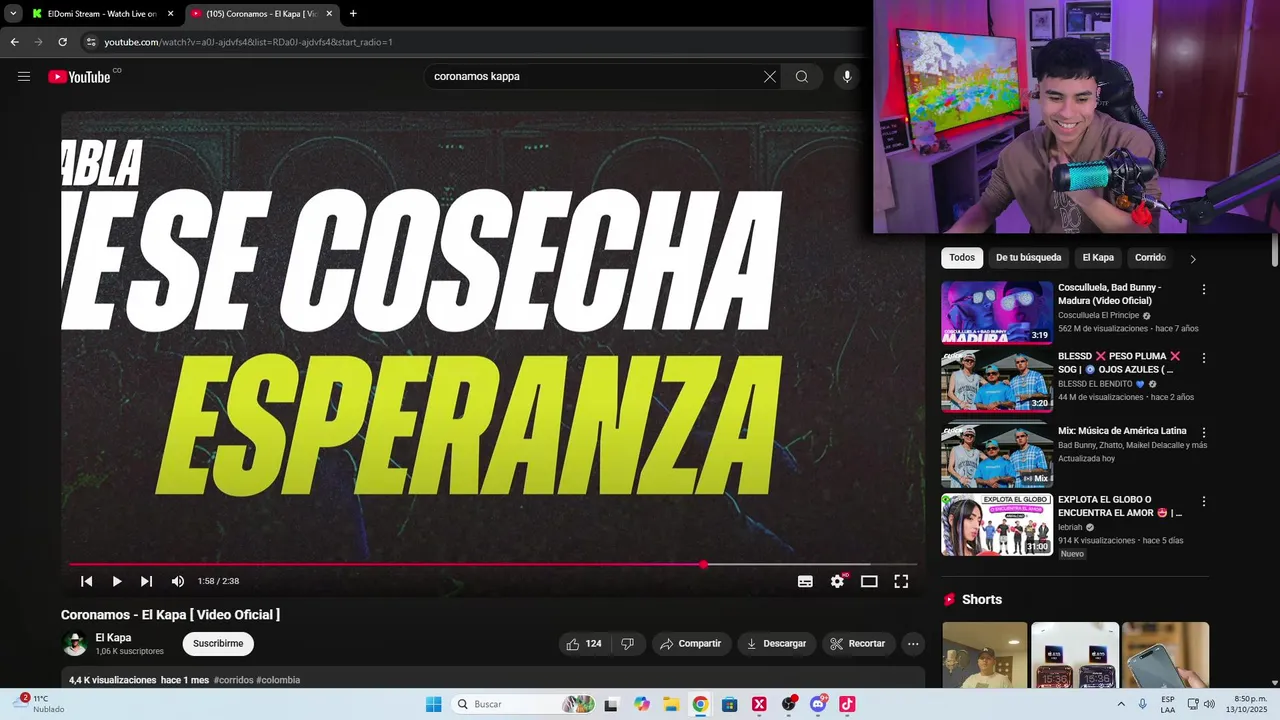Start voice search with microphone
The width and height of the screenshot is (1280, 720).
[847, 76]
